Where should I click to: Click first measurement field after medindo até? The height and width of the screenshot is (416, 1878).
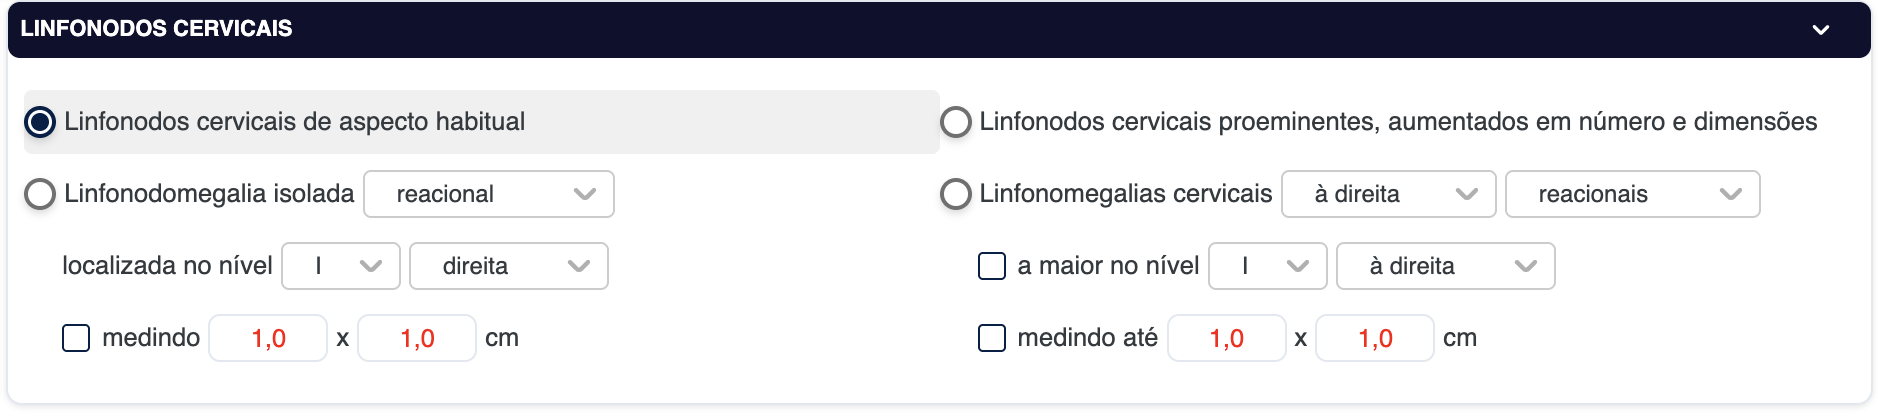(x=1226, y=338)
